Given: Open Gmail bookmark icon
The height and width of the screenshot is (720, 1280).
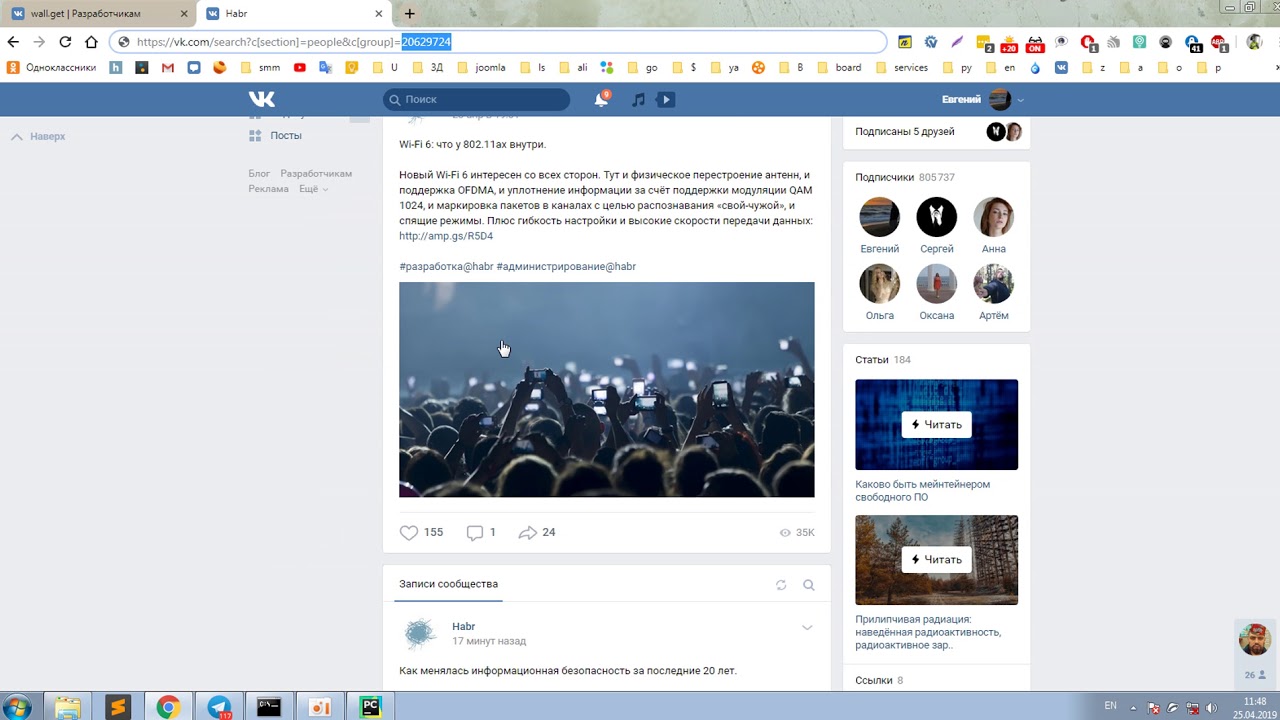Looking at the screenshot, I should (x=167, y=68).
